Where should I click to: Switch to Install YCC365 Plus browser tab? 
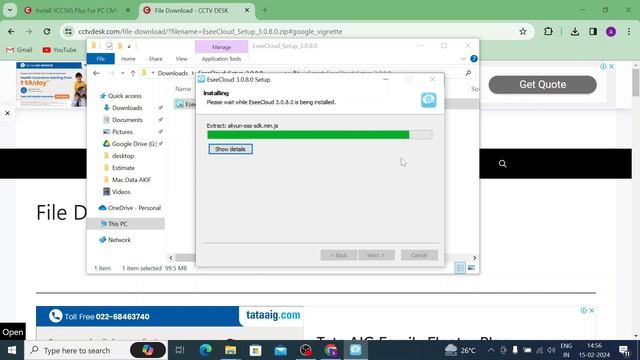pos(76,11)
